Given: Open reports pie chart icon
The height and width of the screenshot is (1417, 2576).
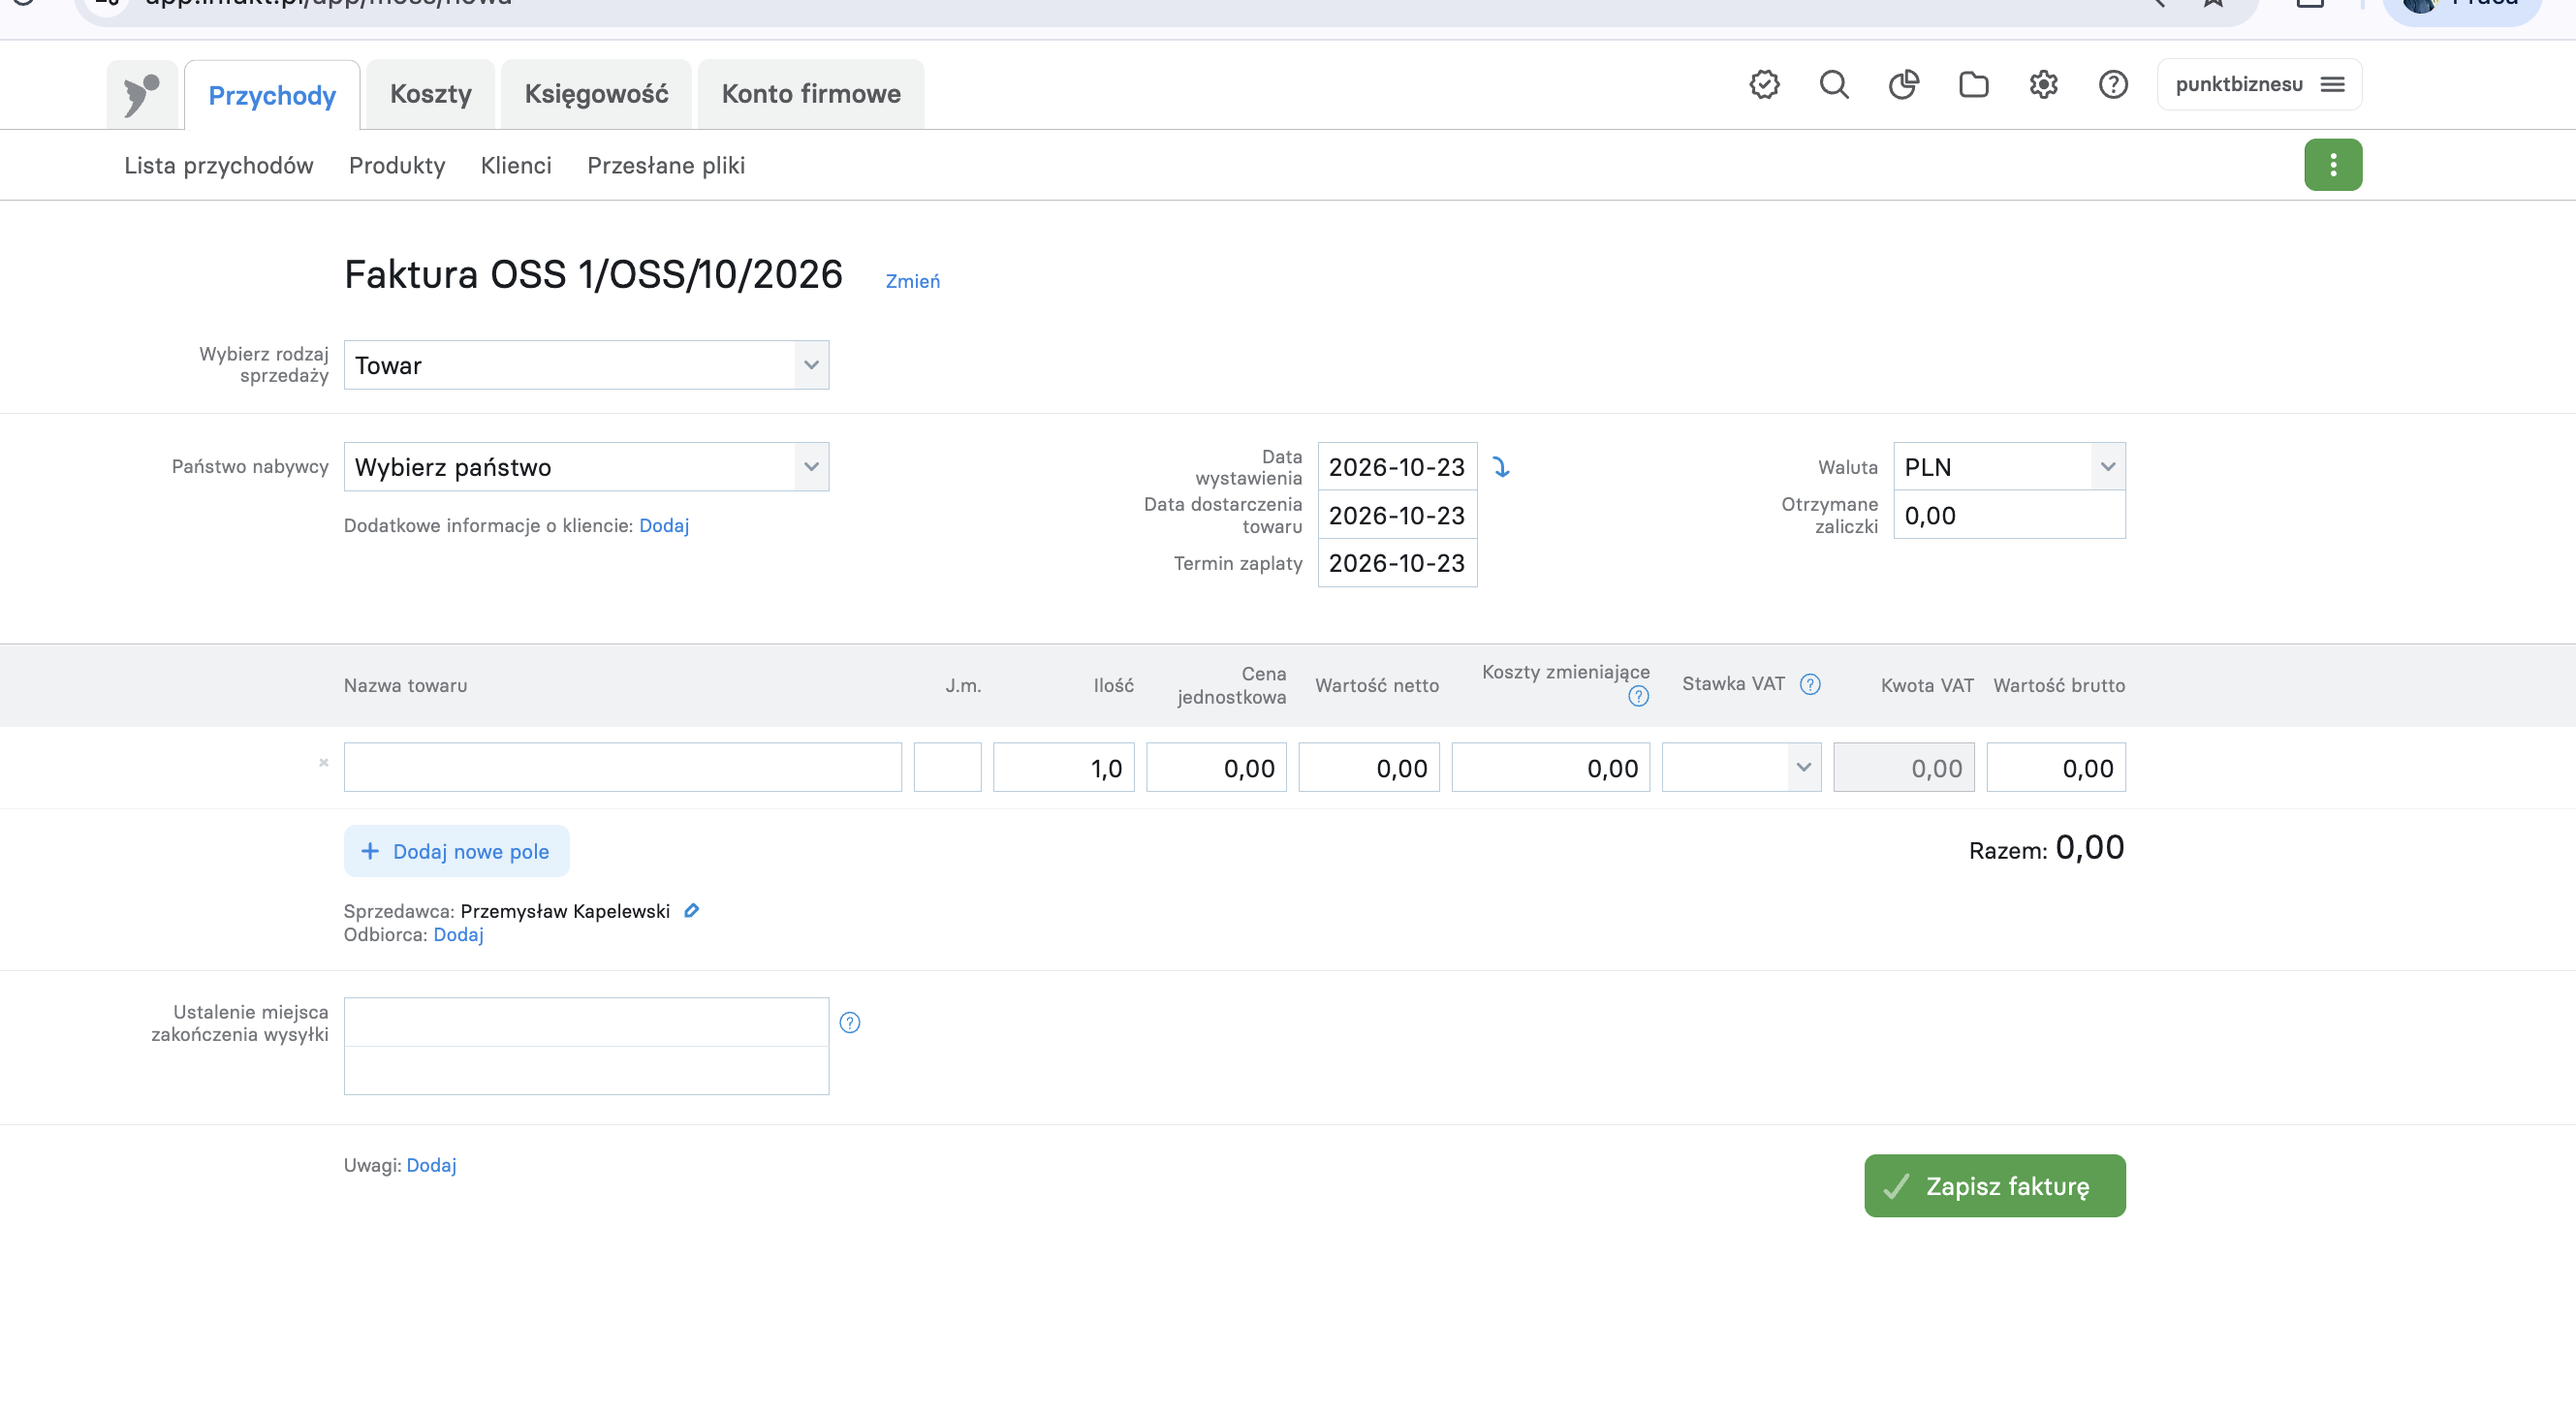Looking at the screenshot, I should (1904, 84).
